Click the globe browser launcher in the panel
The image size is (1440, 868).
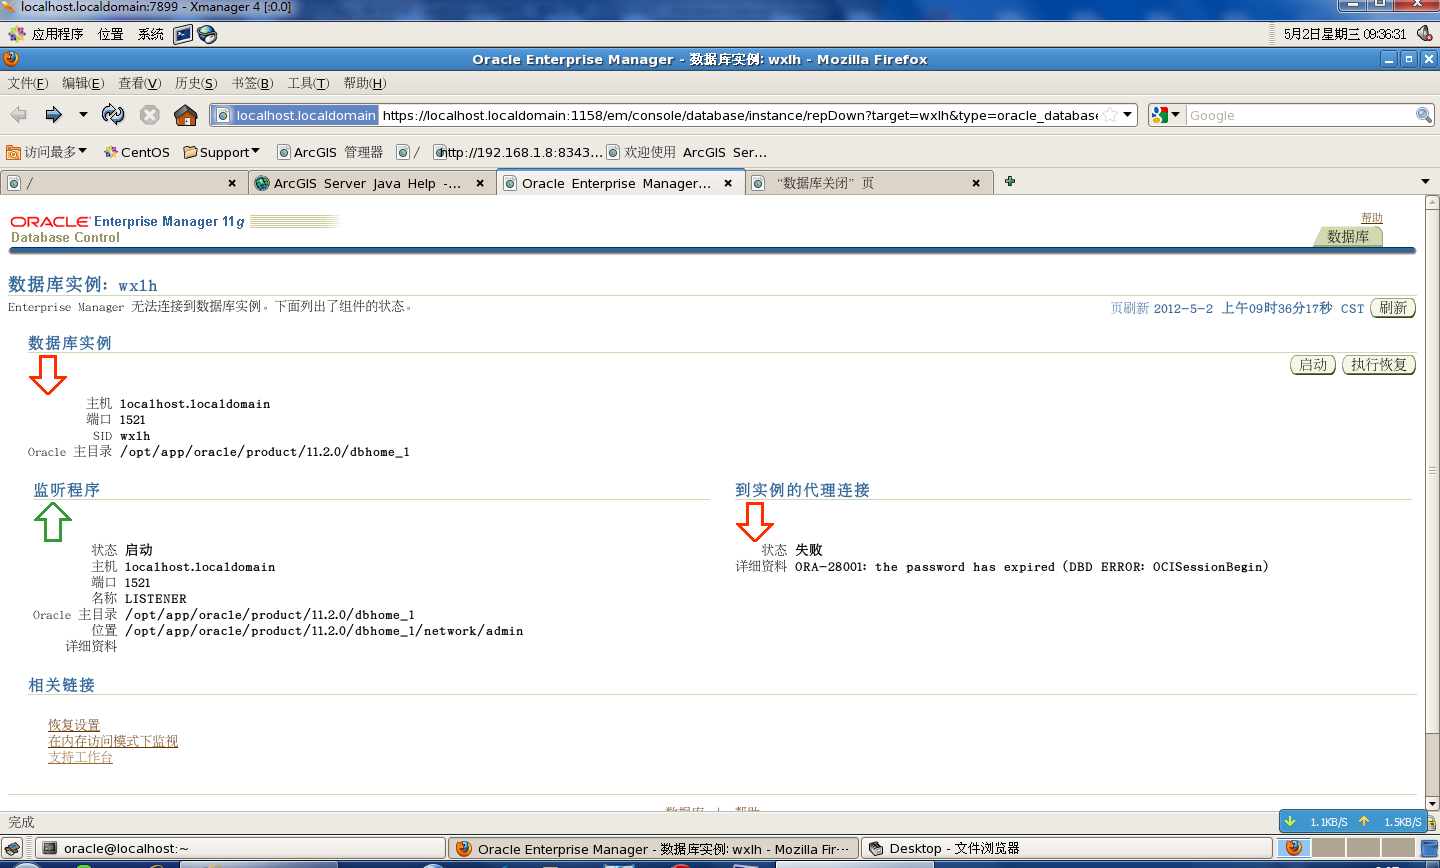[207, 34]
